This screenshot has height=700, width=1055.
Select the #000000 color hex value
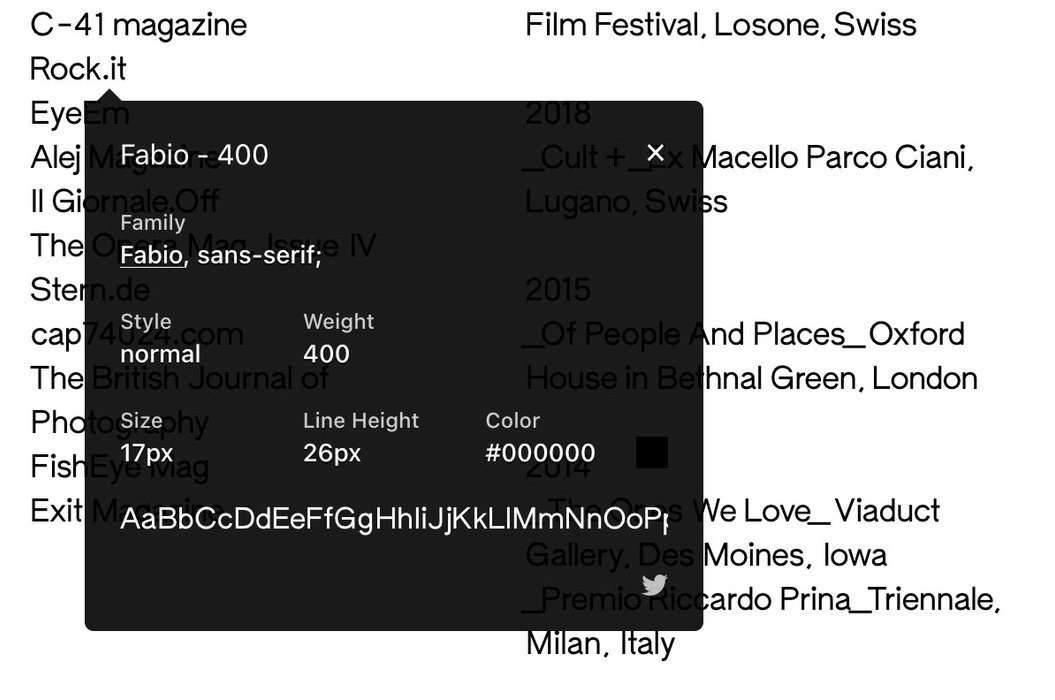[540, 452]
